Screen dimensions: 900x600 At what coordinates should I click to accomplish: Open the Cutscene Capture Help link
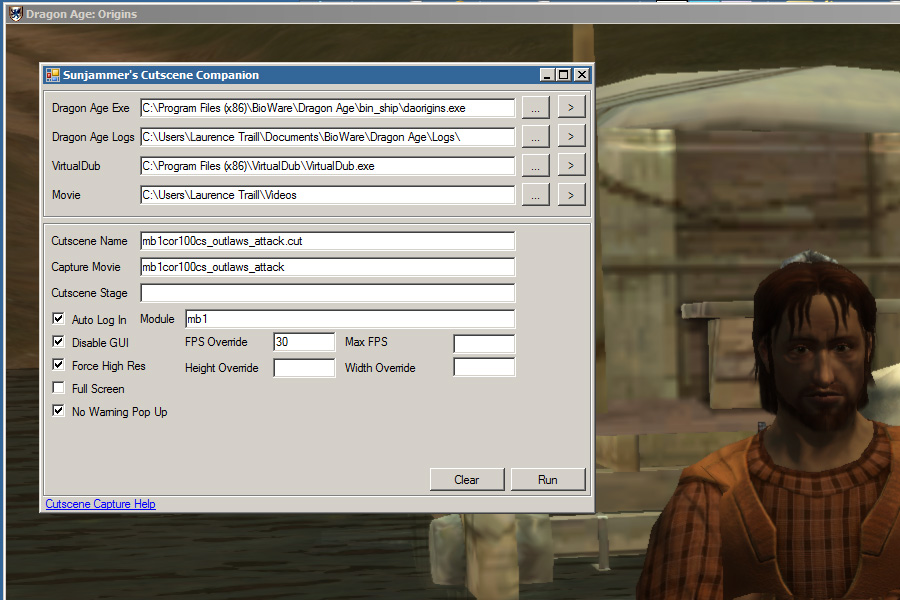[x=100, y=504]
